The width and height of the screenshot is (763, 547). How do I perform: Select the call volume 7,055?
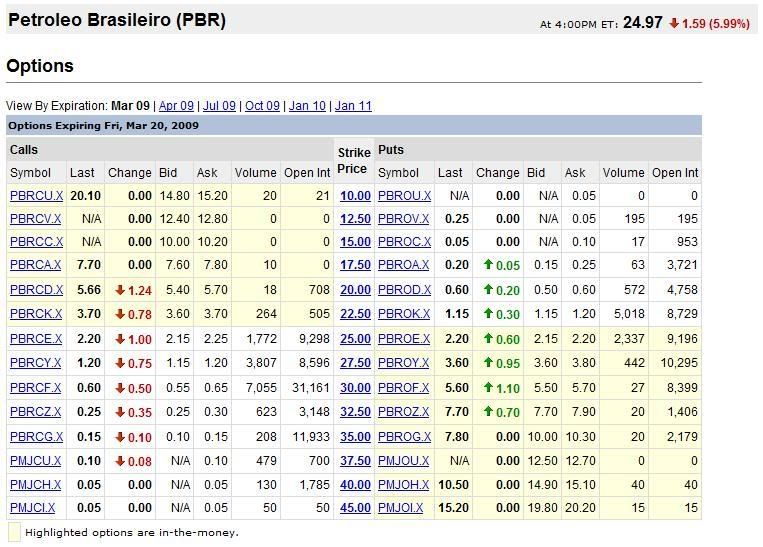pos(261,388)
